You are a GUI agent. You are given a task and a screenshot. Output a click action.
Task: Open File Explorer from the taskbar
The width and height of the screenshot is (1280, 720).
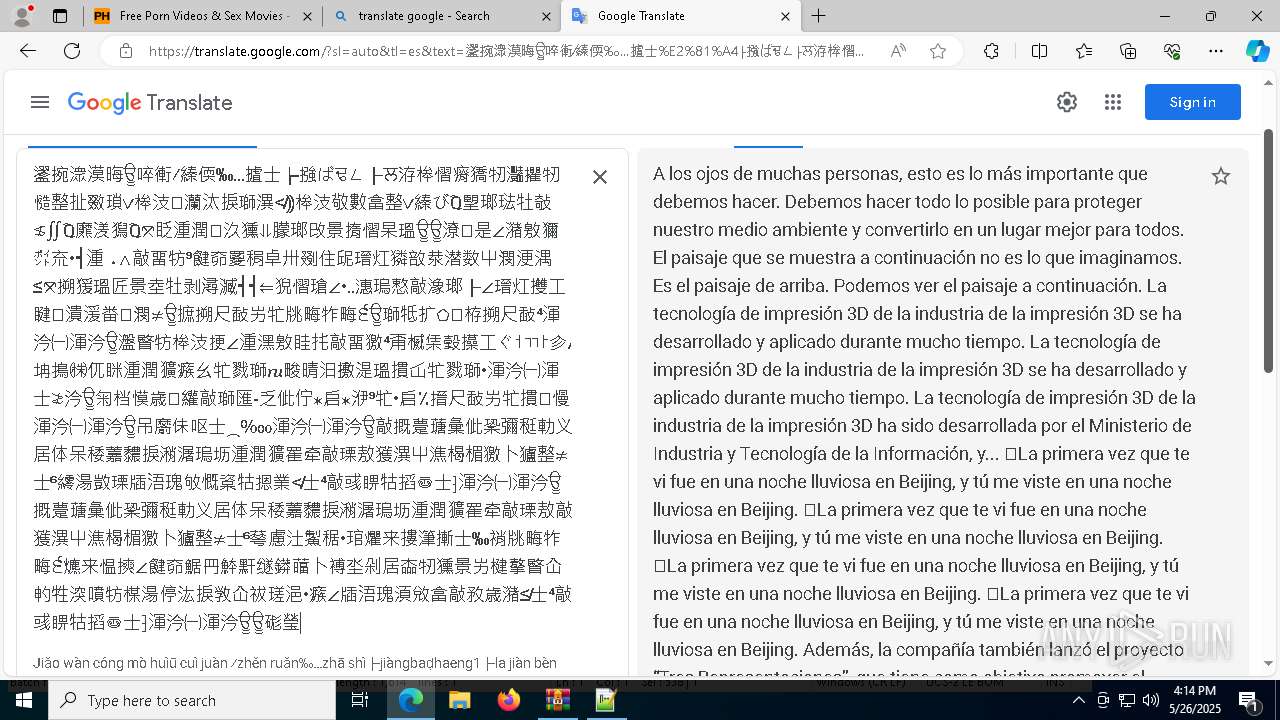click(459, 700)
